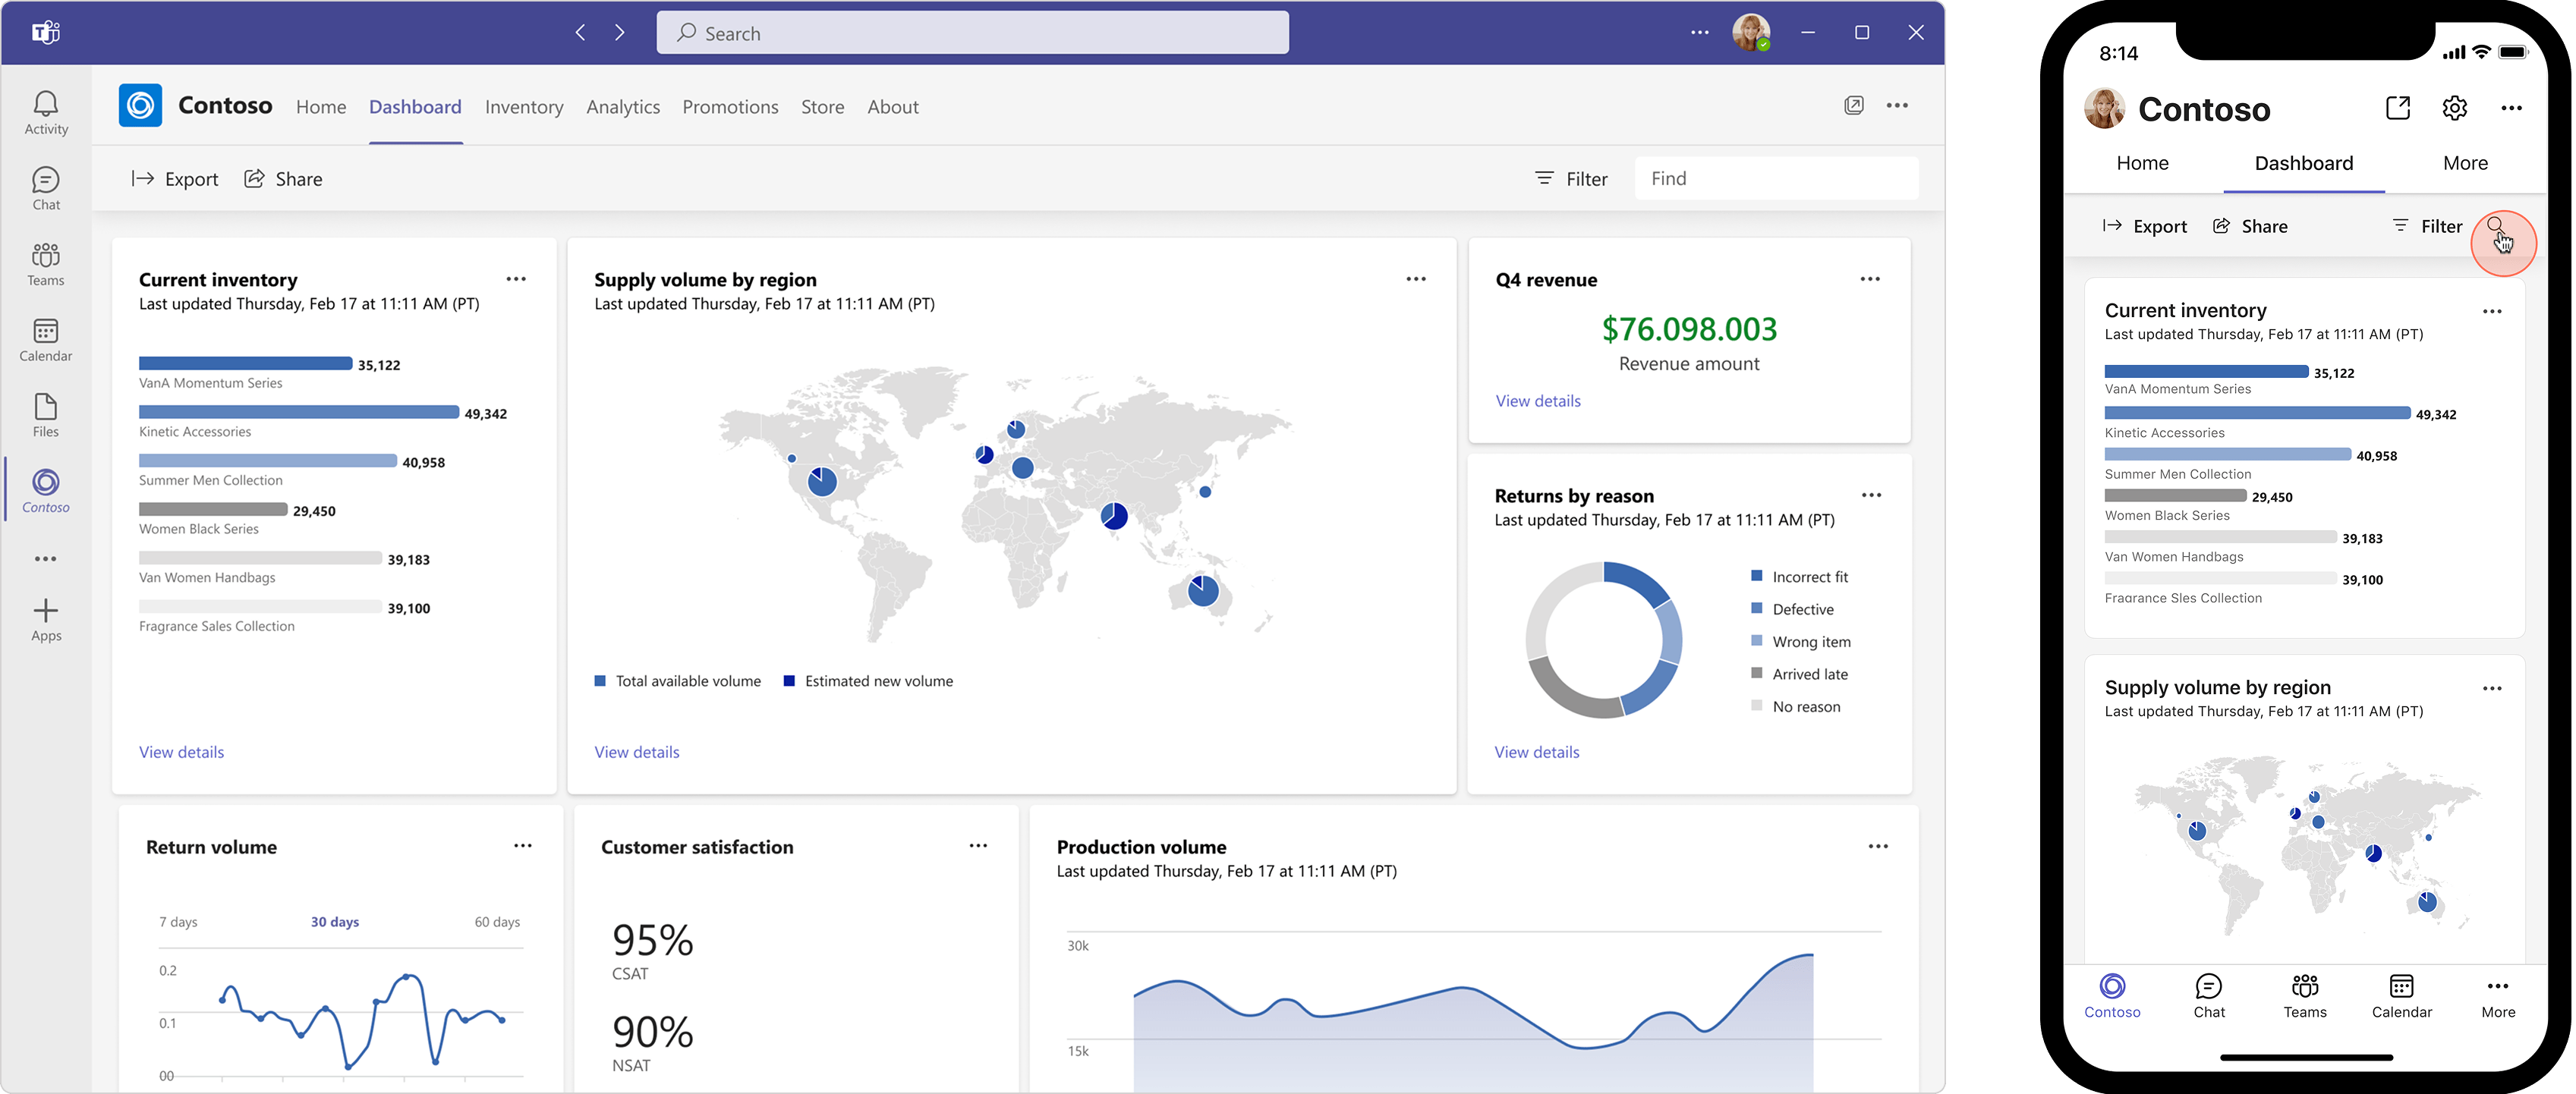The image size is (2576, 1094).
Task: Open the Promotions tab
Action: coord(730,107)
